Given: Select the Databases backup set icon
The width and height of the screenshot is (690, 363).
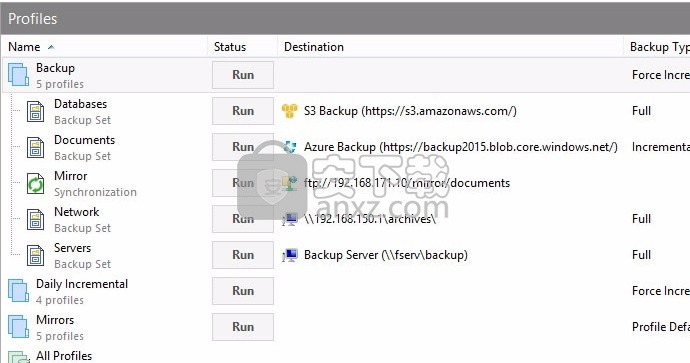Looking at the screenshot, I should coord(36,111).
